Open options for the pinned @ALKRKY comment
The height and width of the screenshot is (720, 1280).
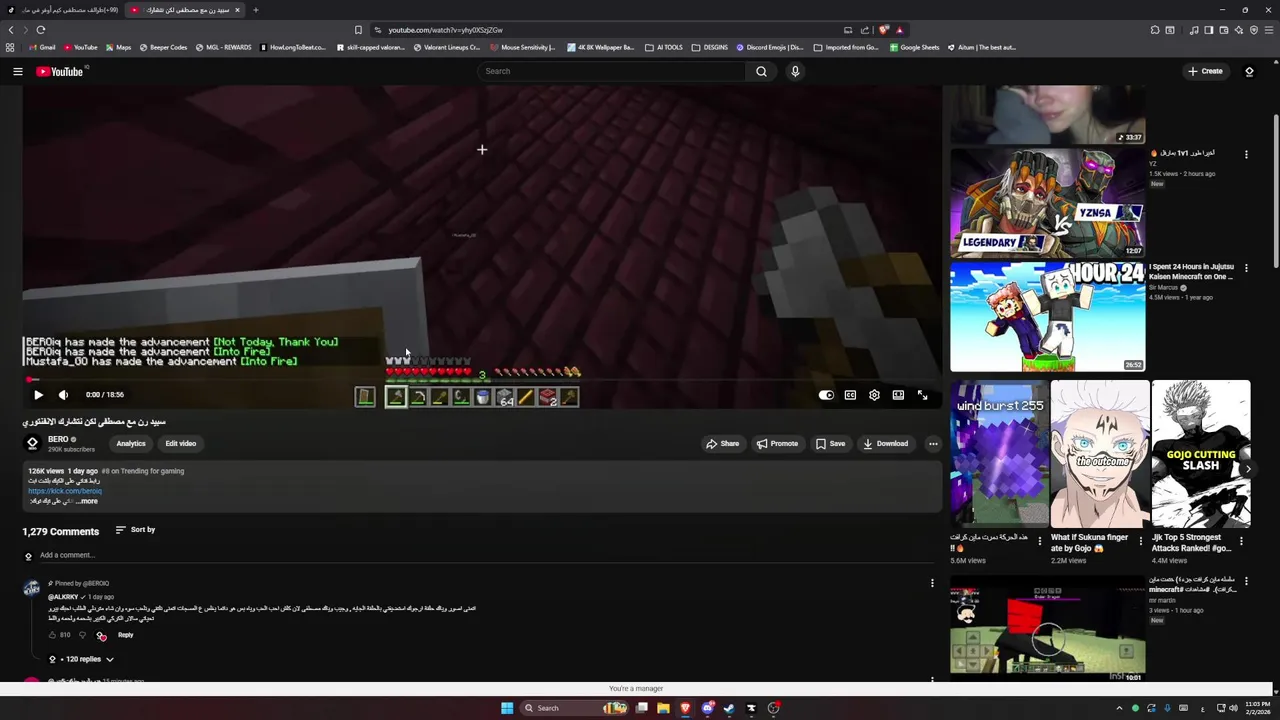tap(932, 583)
